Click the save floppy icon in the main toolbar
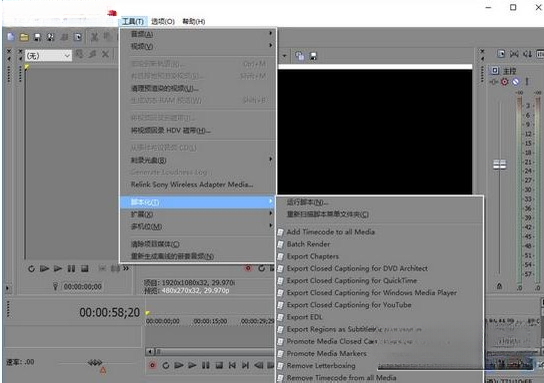544x383 pixels. point(37,37)
